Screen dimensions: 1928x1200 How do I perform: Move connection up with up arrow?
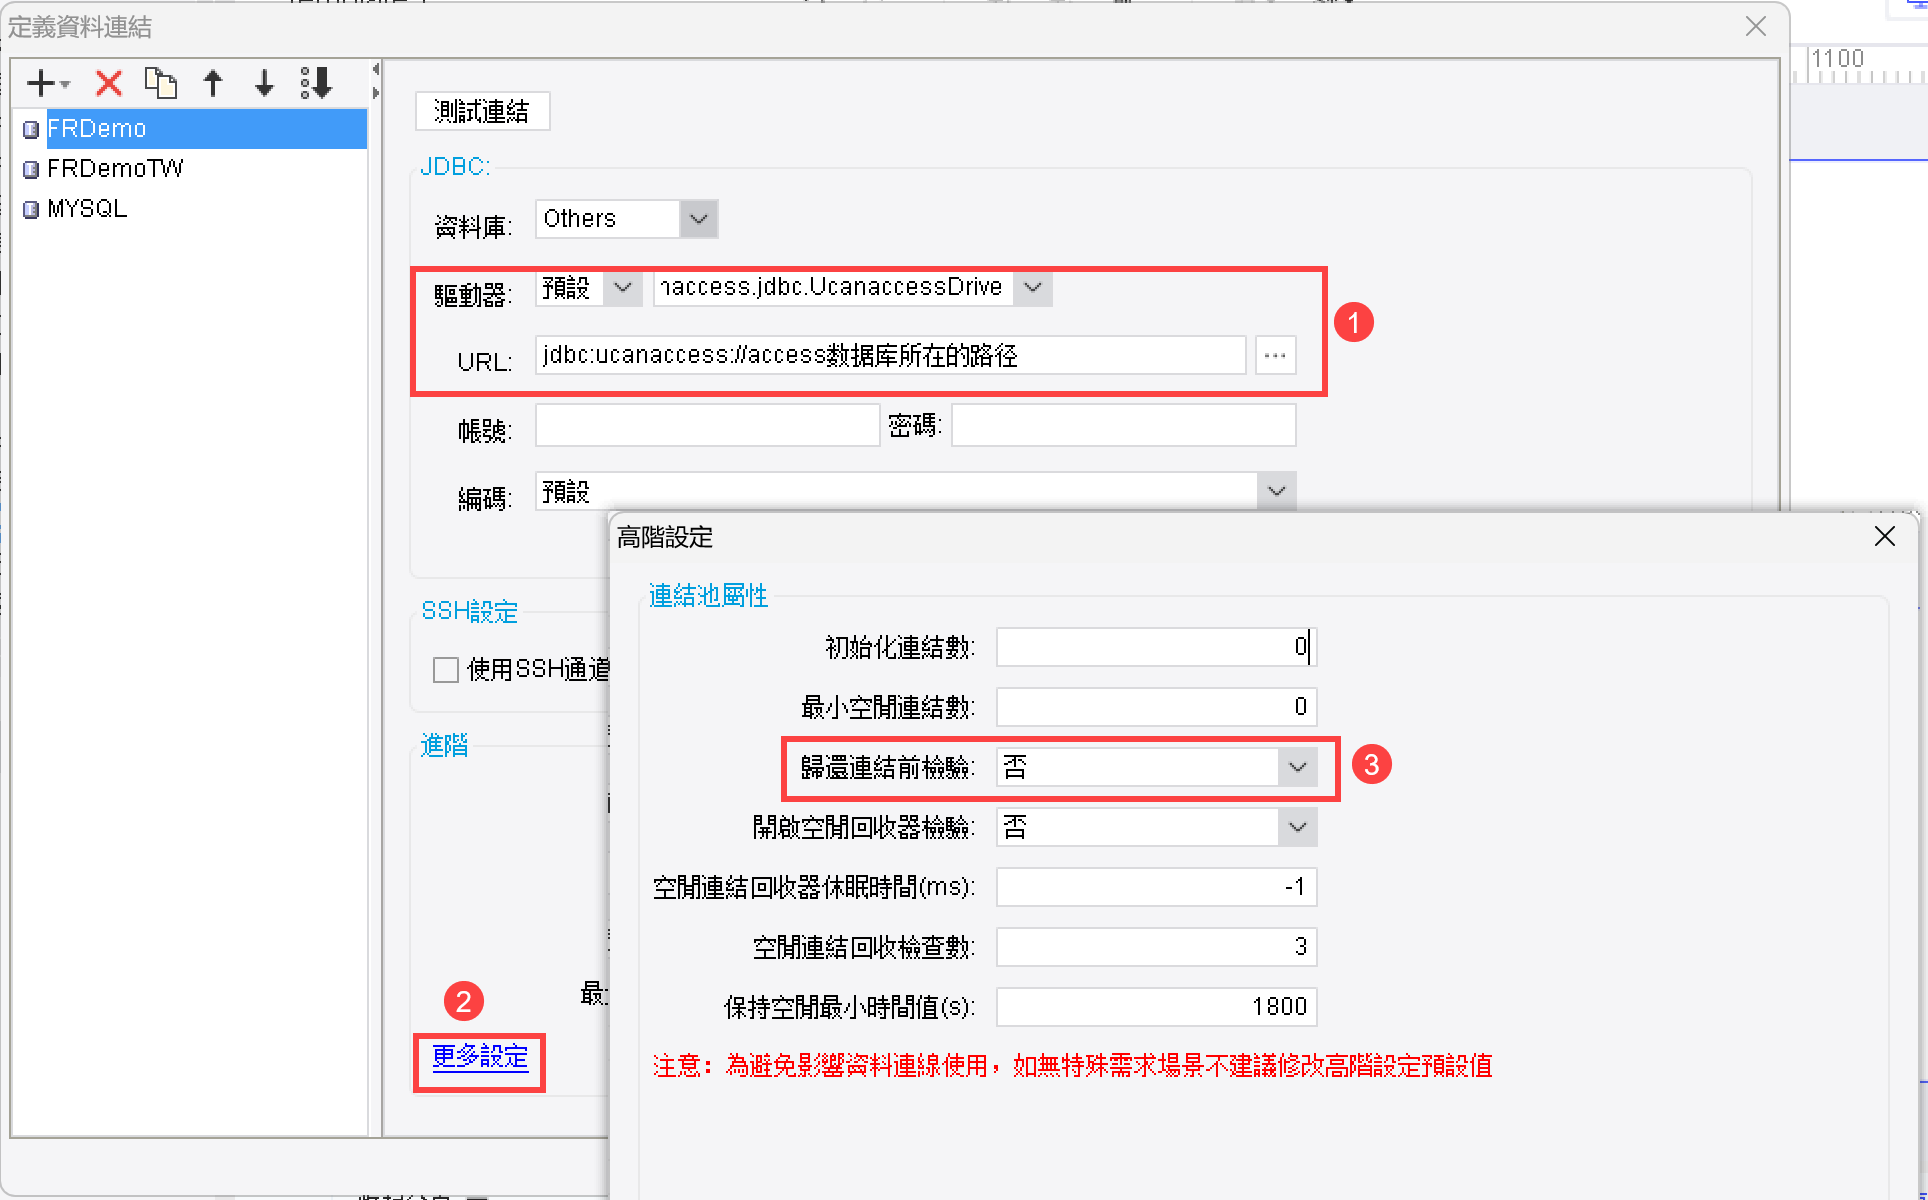(x=213, y=83)
